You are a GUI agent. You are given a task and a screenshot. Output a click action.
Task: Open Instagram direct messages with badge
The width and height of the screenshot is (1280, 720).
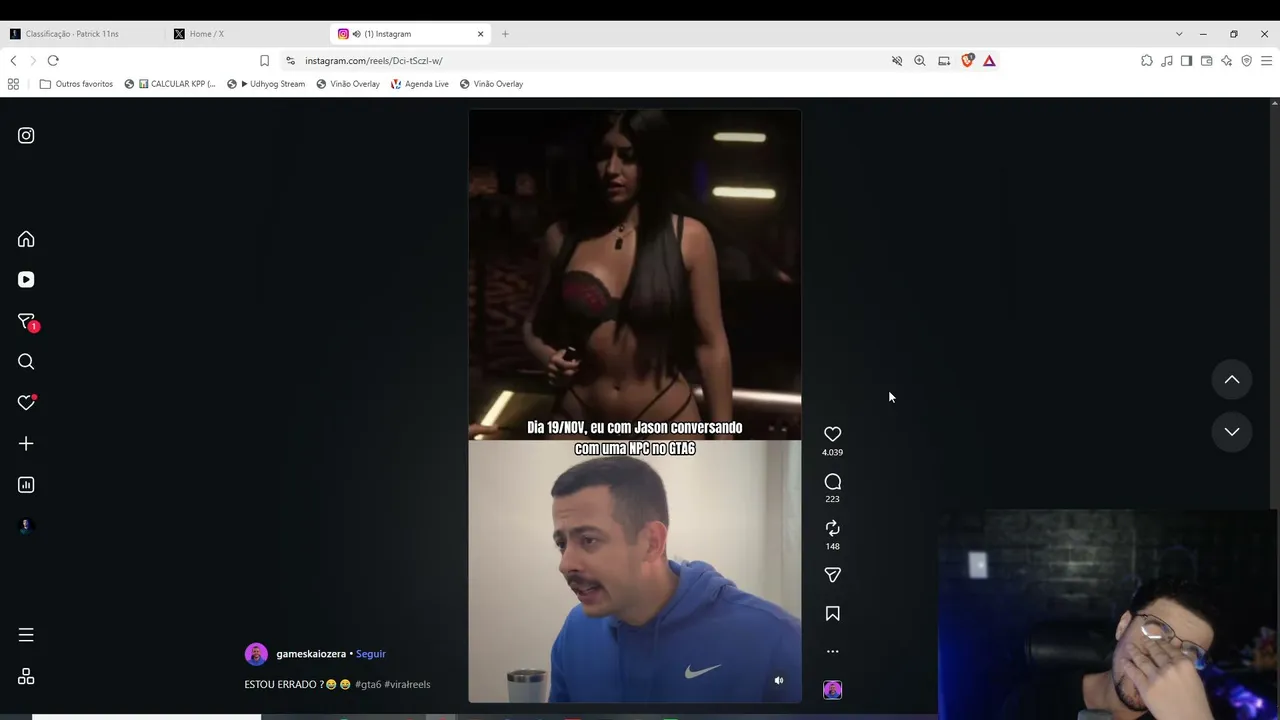pos(27,321)
